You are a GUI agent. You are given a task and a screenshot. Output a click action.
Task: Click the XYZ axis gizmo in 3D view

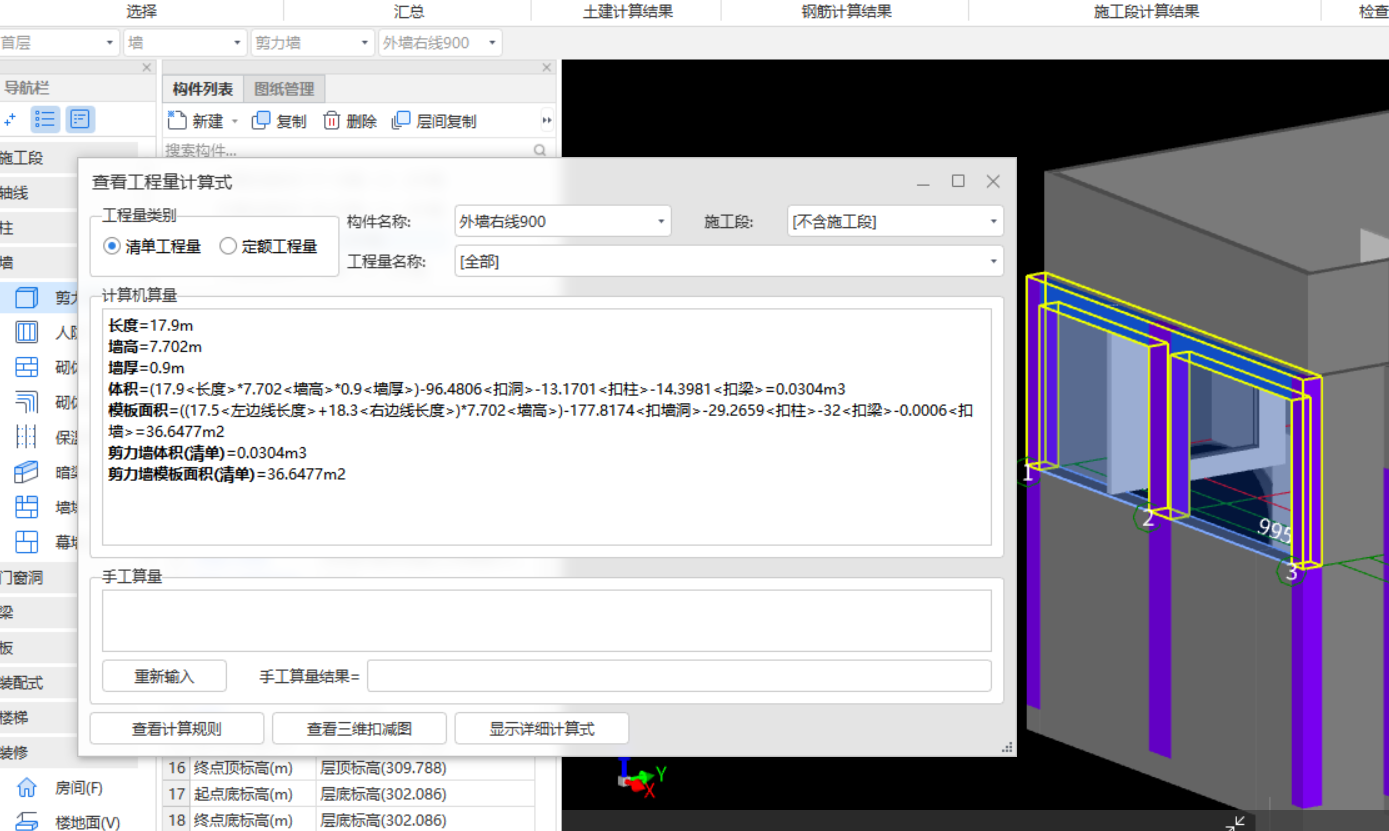(640, 779)
